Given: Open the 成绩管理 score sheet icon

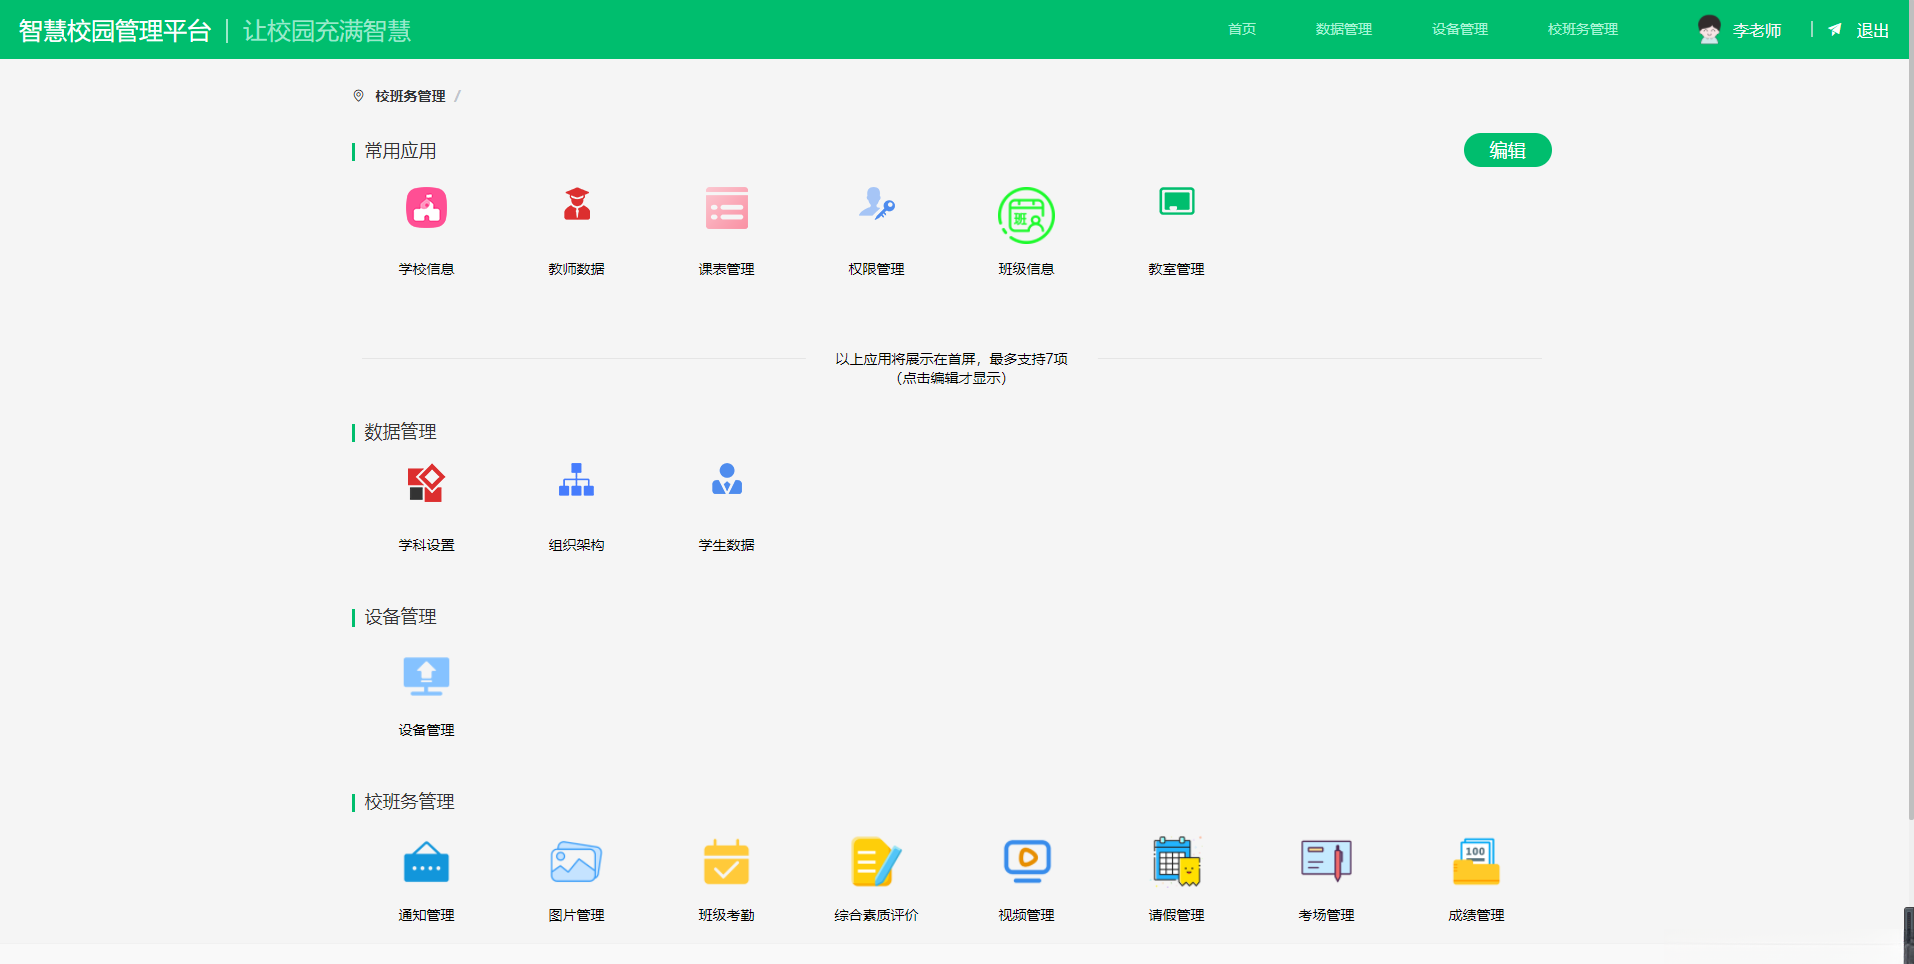Looking at the screenshot, I should pyautogui.click(x=1476, y=862).
